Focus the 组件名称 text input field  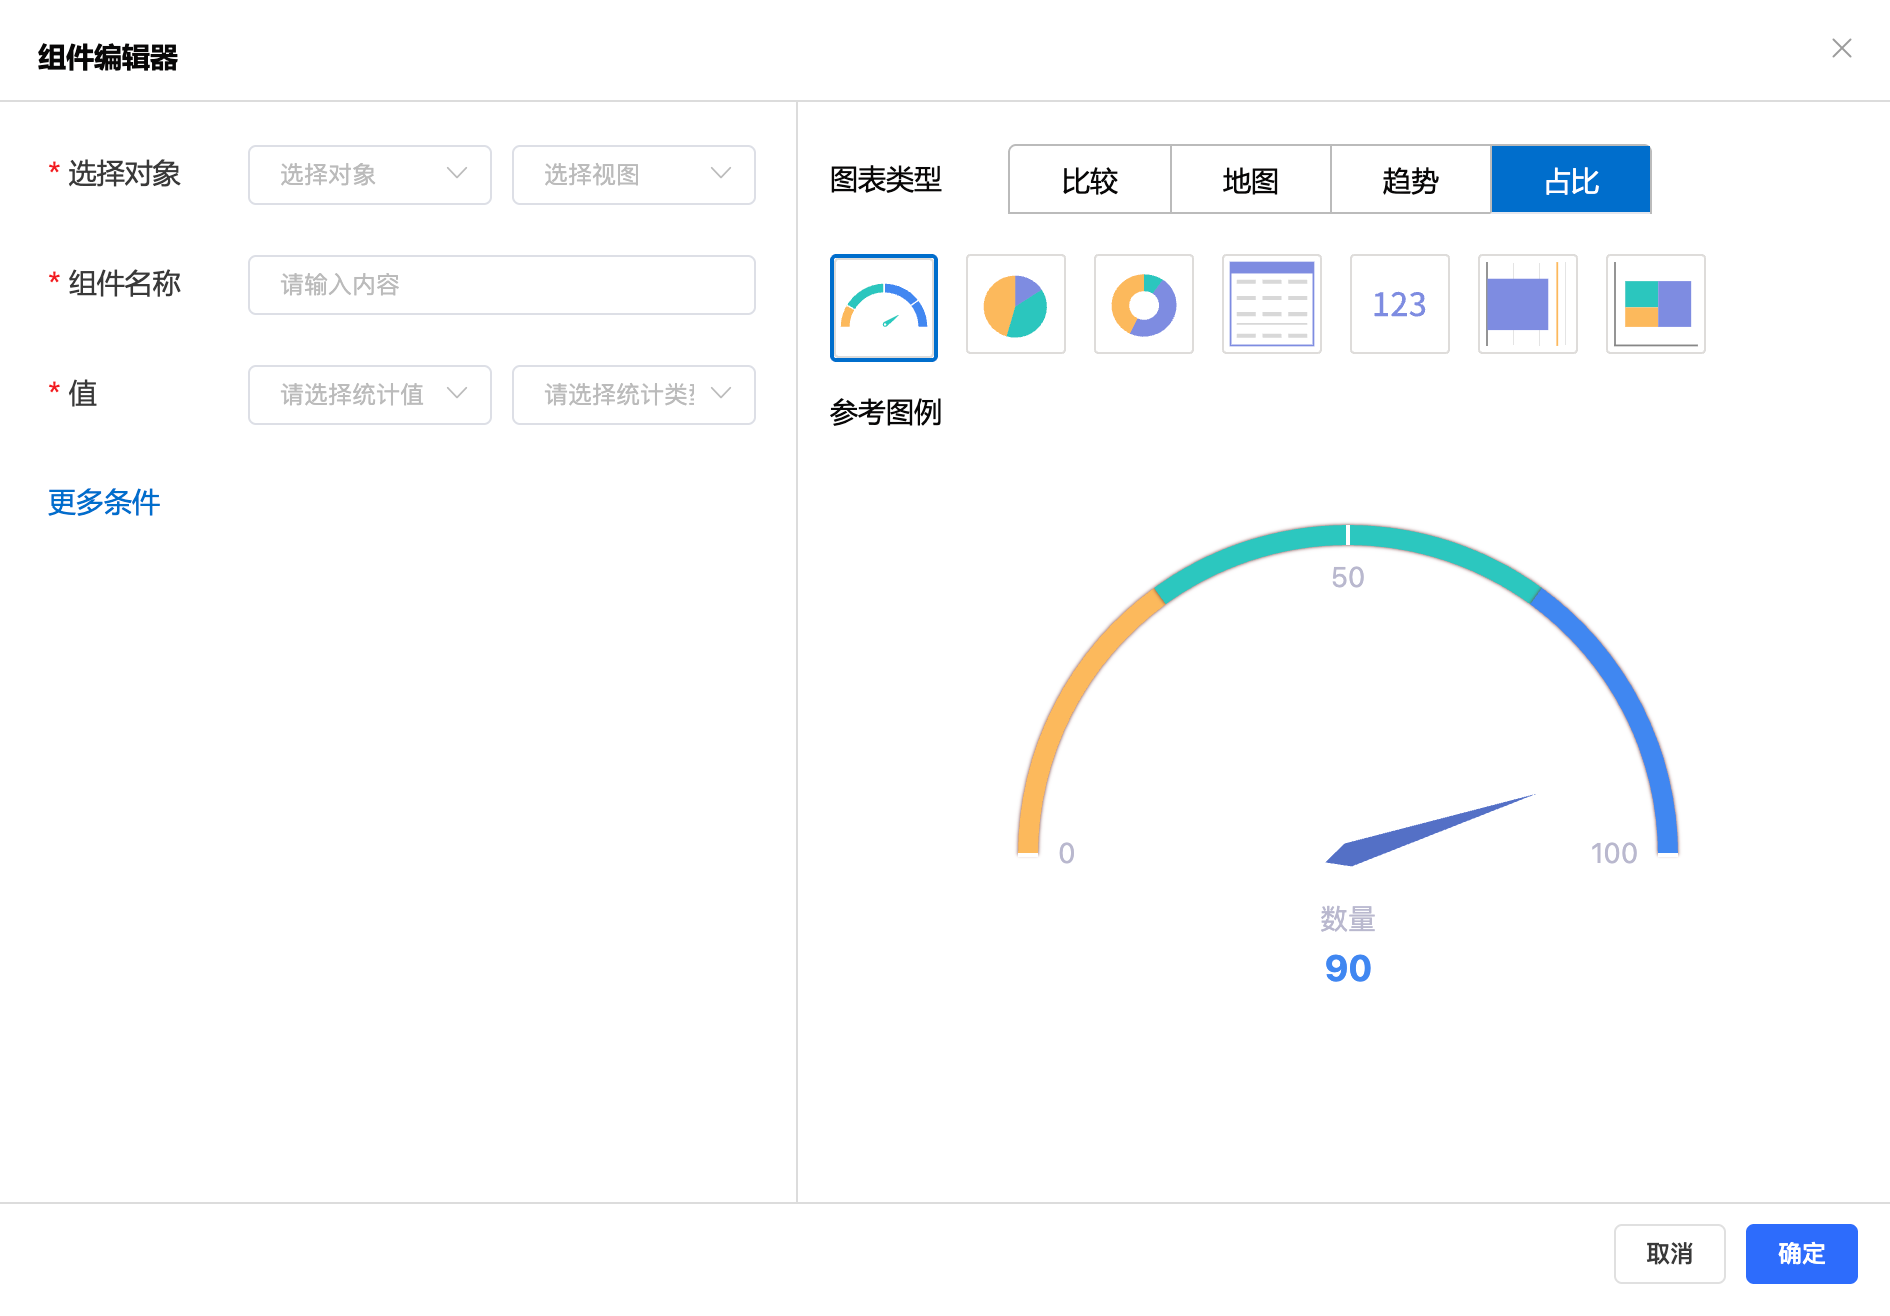[501, 285]
